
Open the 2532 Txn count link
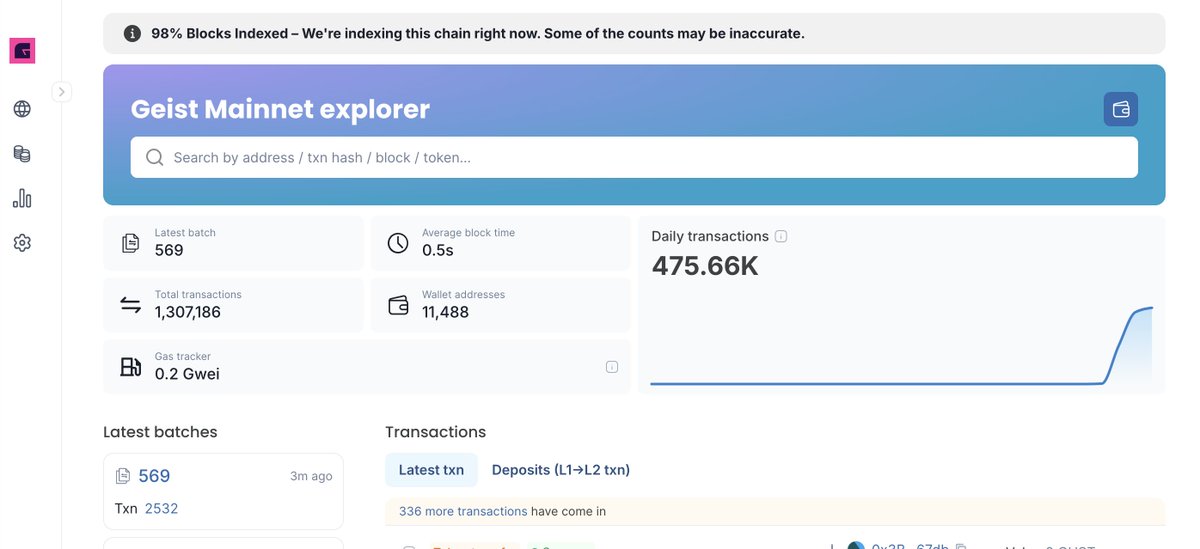pyautogui.click(x=161, y=508)
